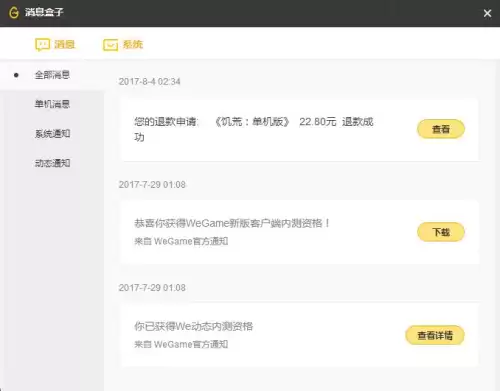Switch to the 系统 tab
This screenshot has width=500, height=391.
(123, 44)
